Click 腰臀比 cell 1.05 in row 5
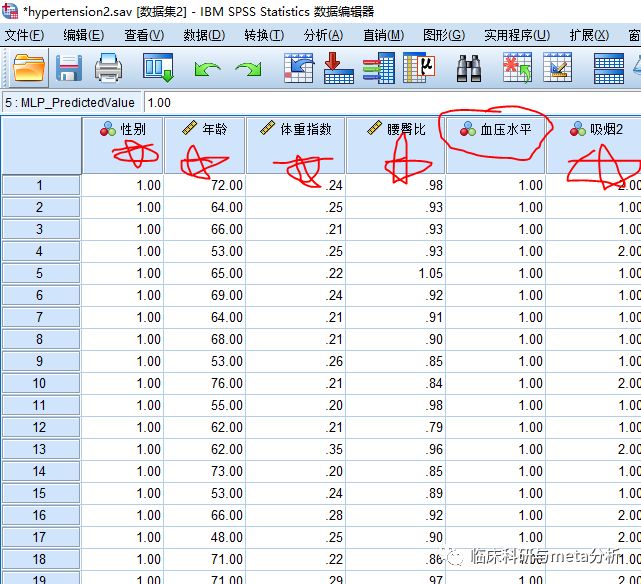Screen dimensions: 641x584 pos(395,273)
